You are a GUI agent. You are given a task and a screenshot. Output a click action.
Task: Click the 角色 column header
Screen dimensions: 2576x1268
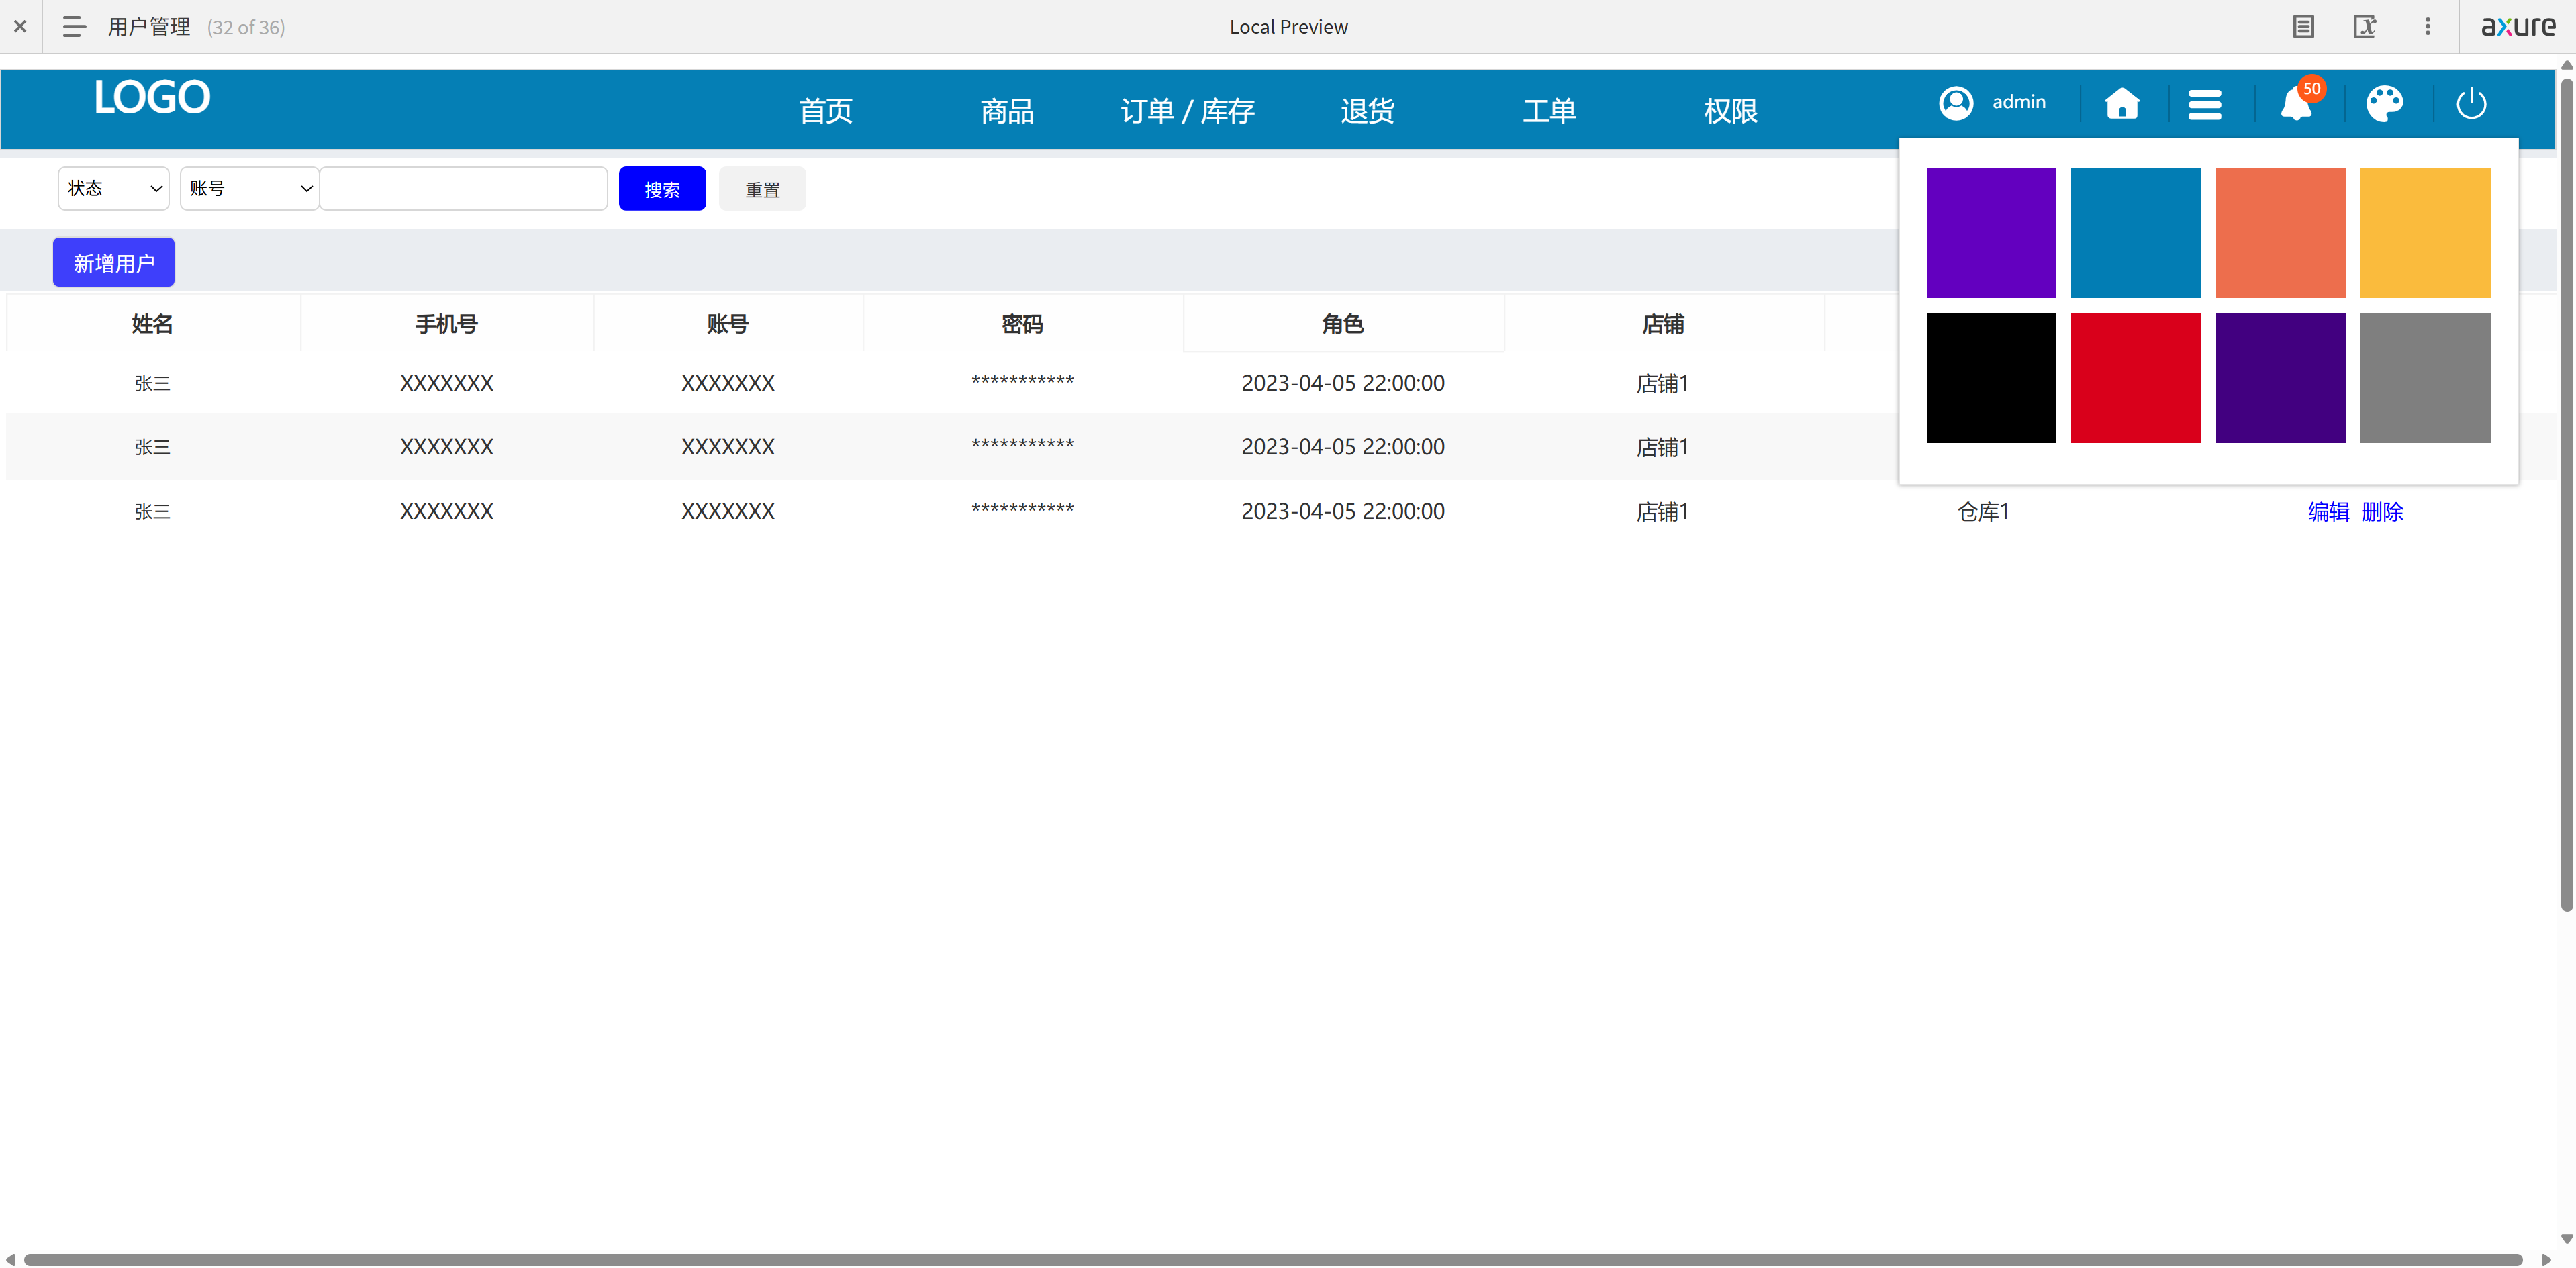pyautogui.click(x=1343, y=324)
